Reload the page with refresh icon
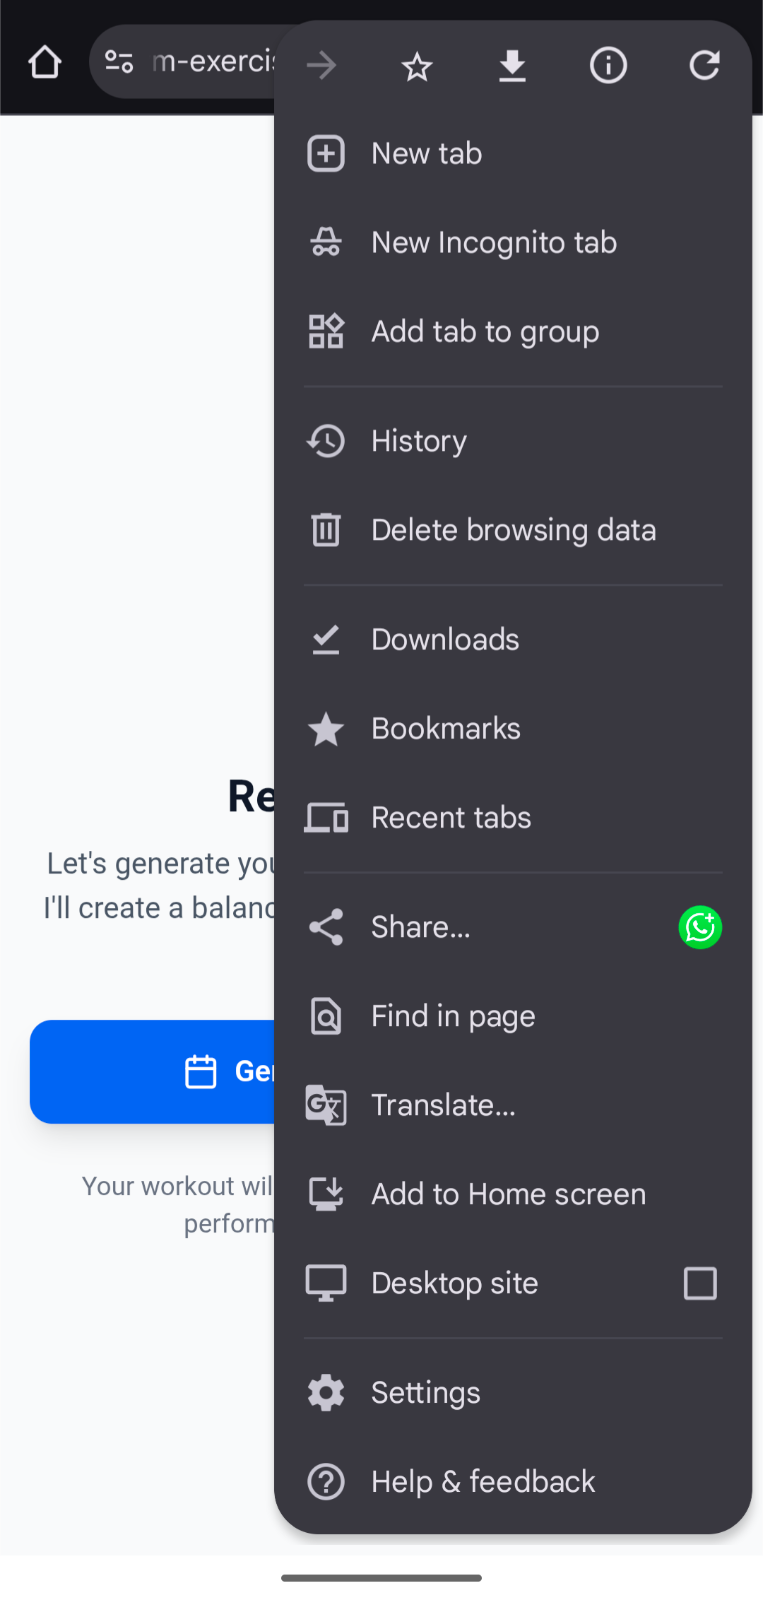763x1600 pixels. 704,67
